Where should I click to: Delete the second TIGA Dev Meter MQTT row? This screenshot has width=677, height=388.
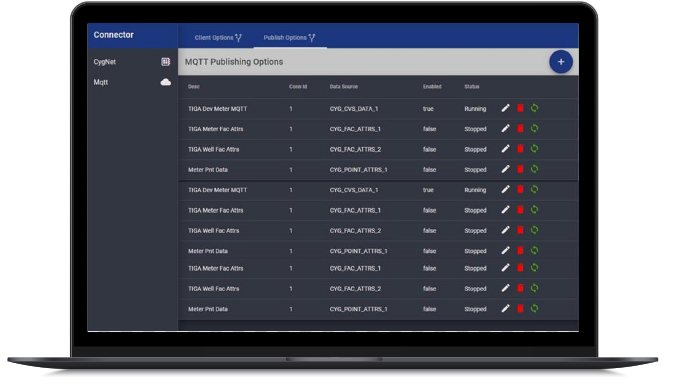pos(520,189)
